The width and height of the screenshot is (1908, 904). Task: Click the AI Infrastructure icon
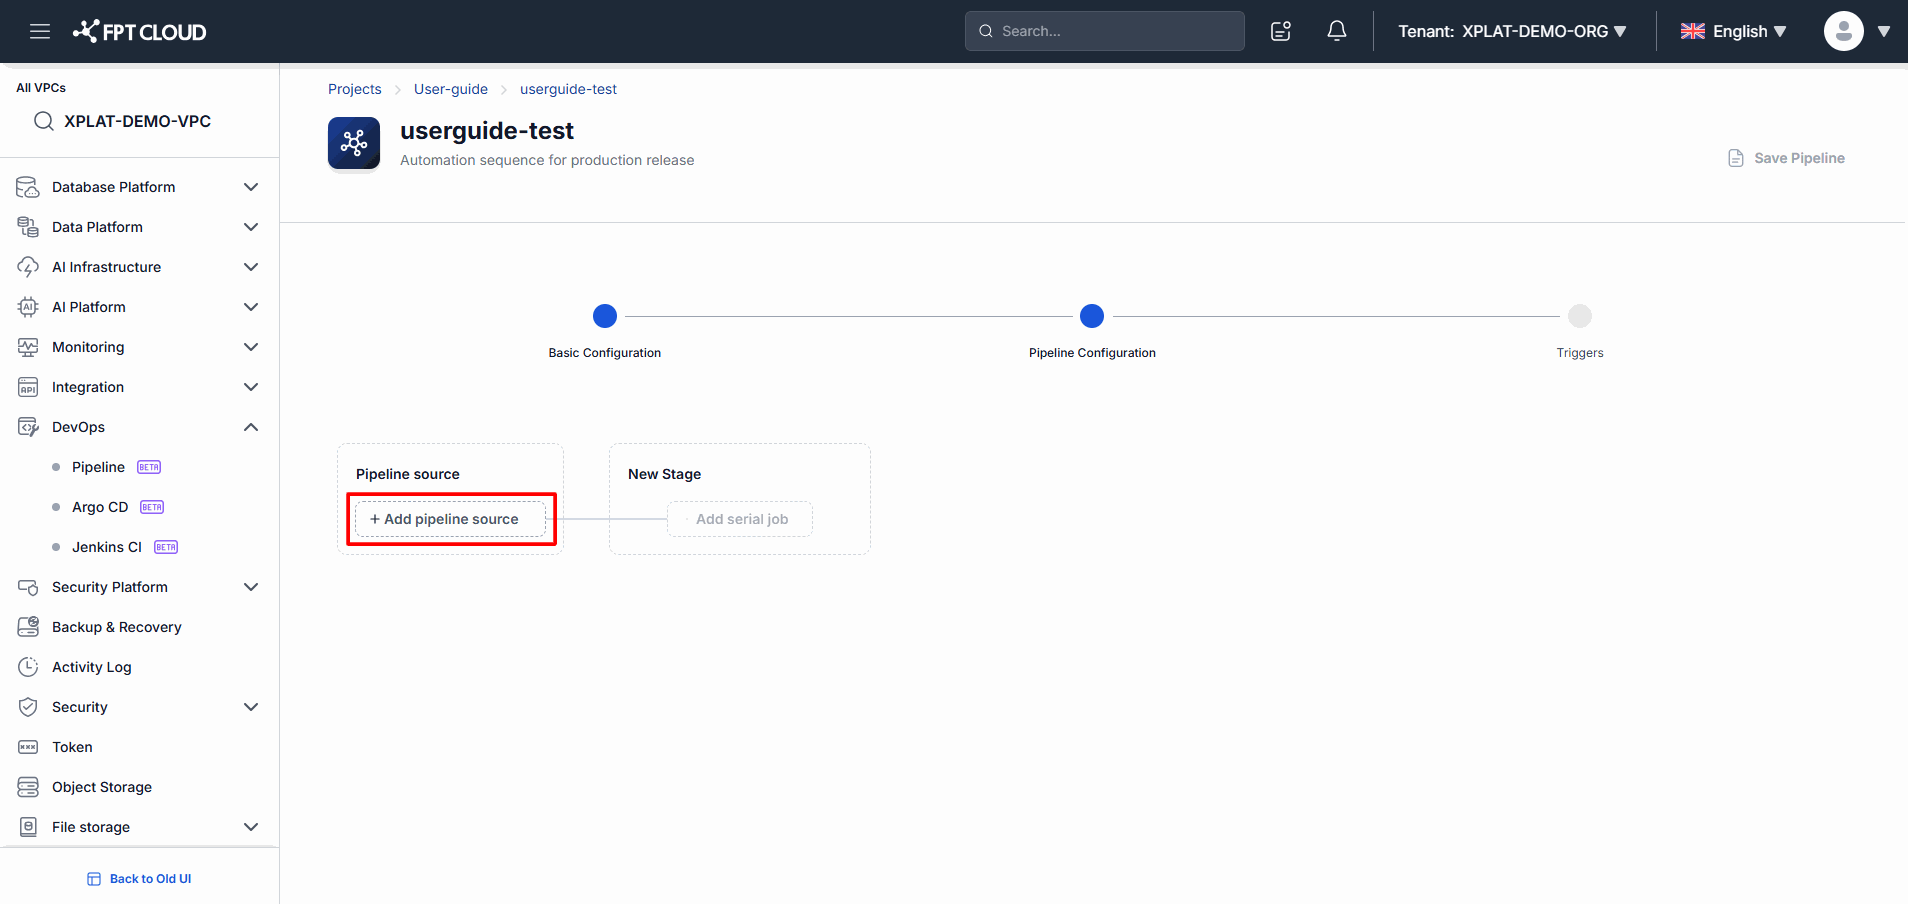pyautogui.click(x=28, y=267)
